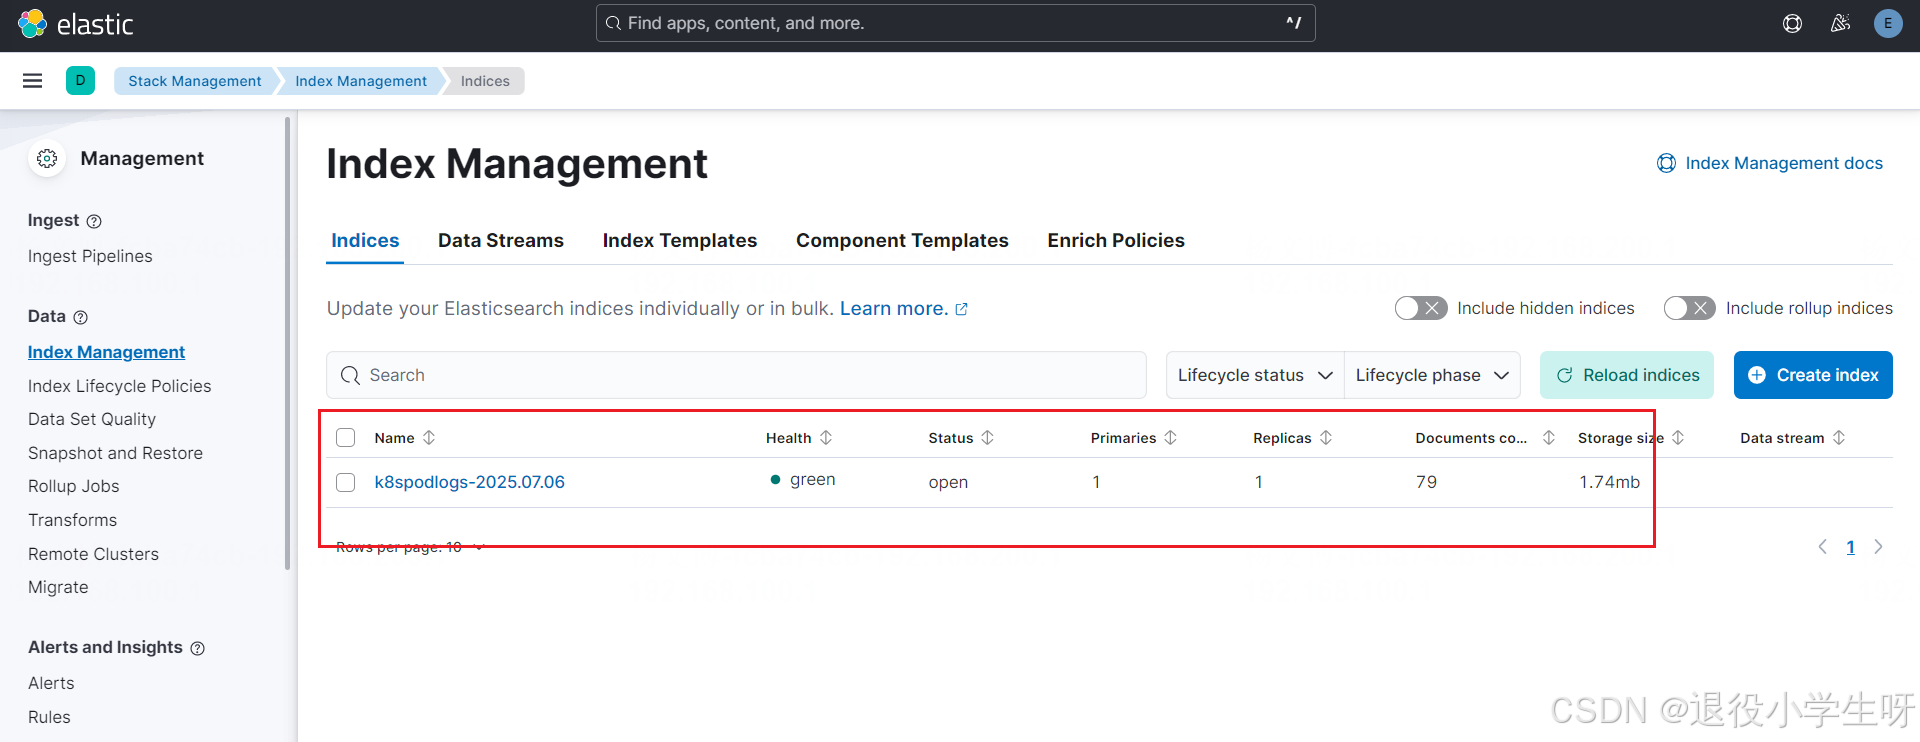Click the open status cell
This screenshot has height=742, width=1920.
pos(948,482)
